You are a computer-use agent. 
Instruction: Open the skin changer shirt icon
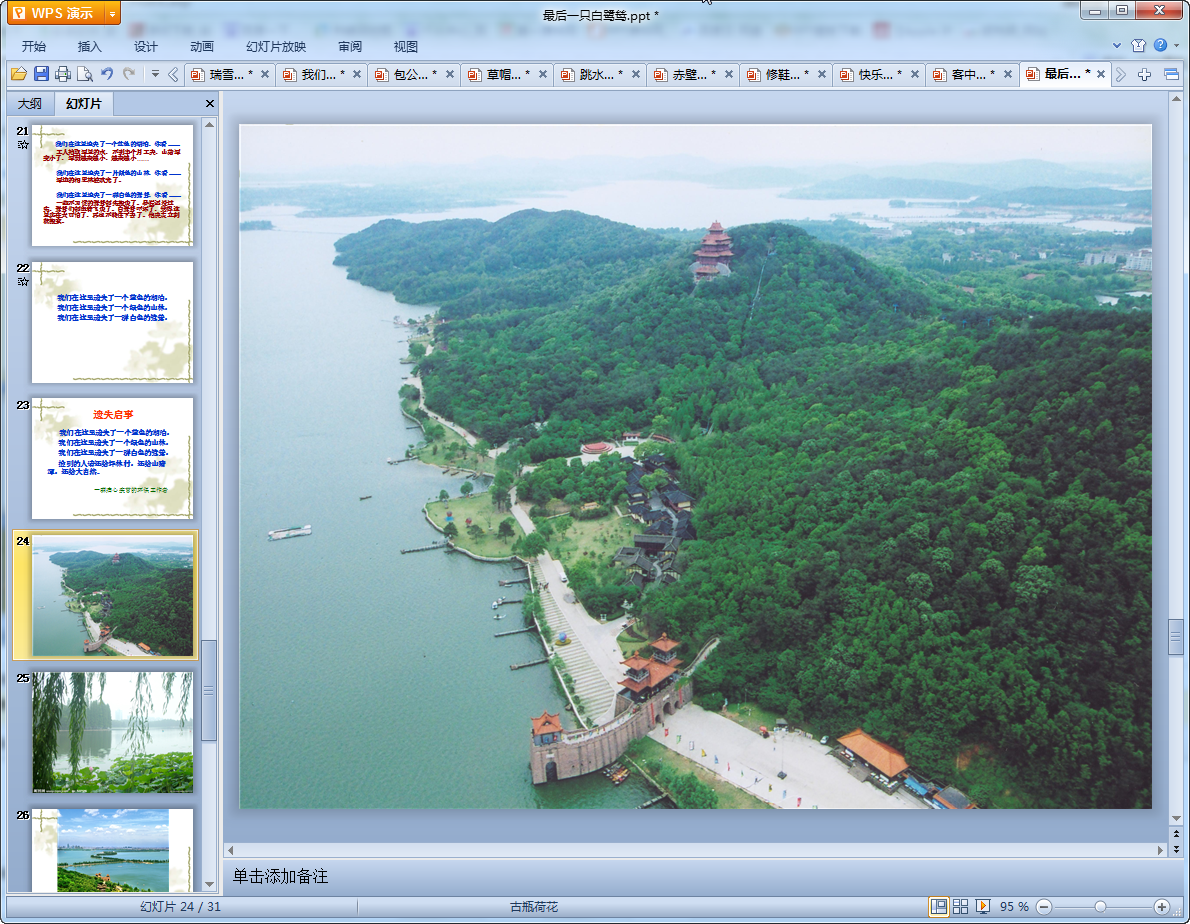[1138, 46]
